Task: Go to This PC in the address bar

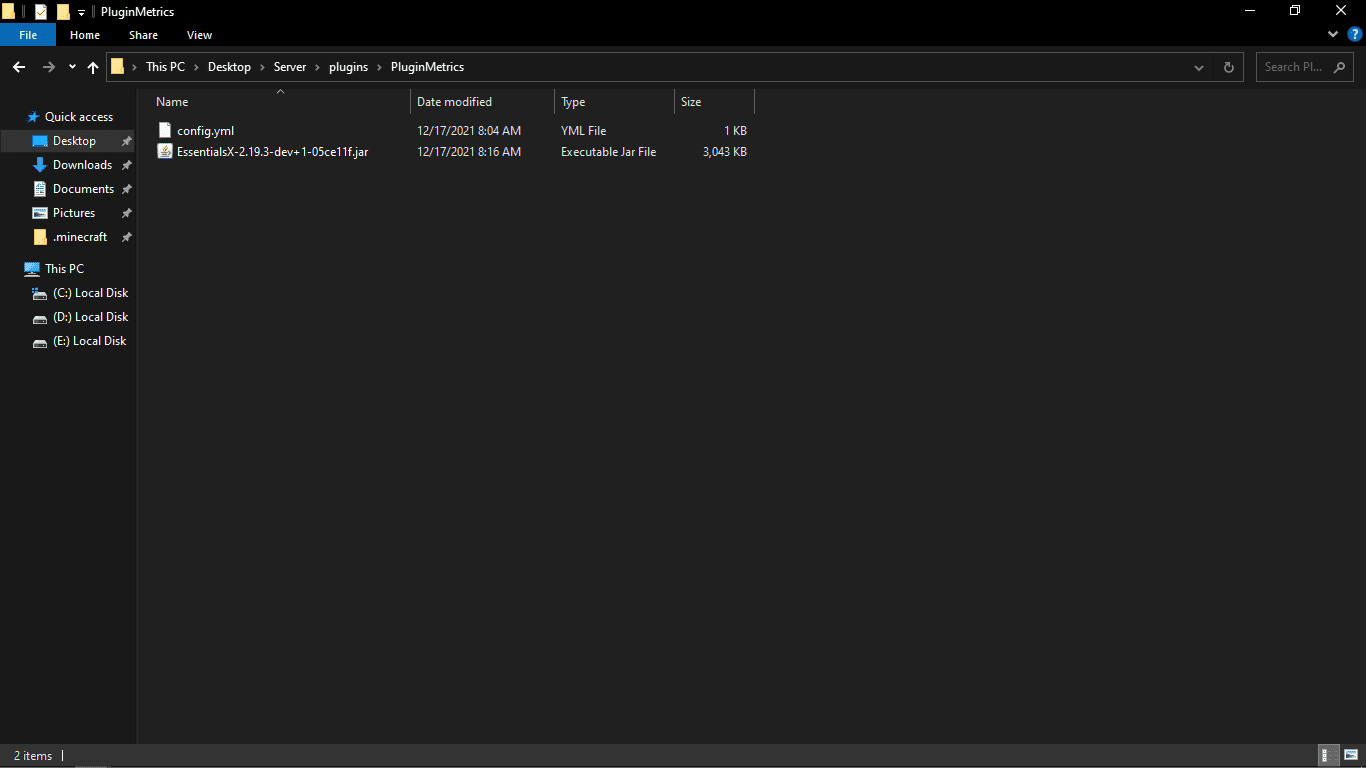Action: [165, 67]
